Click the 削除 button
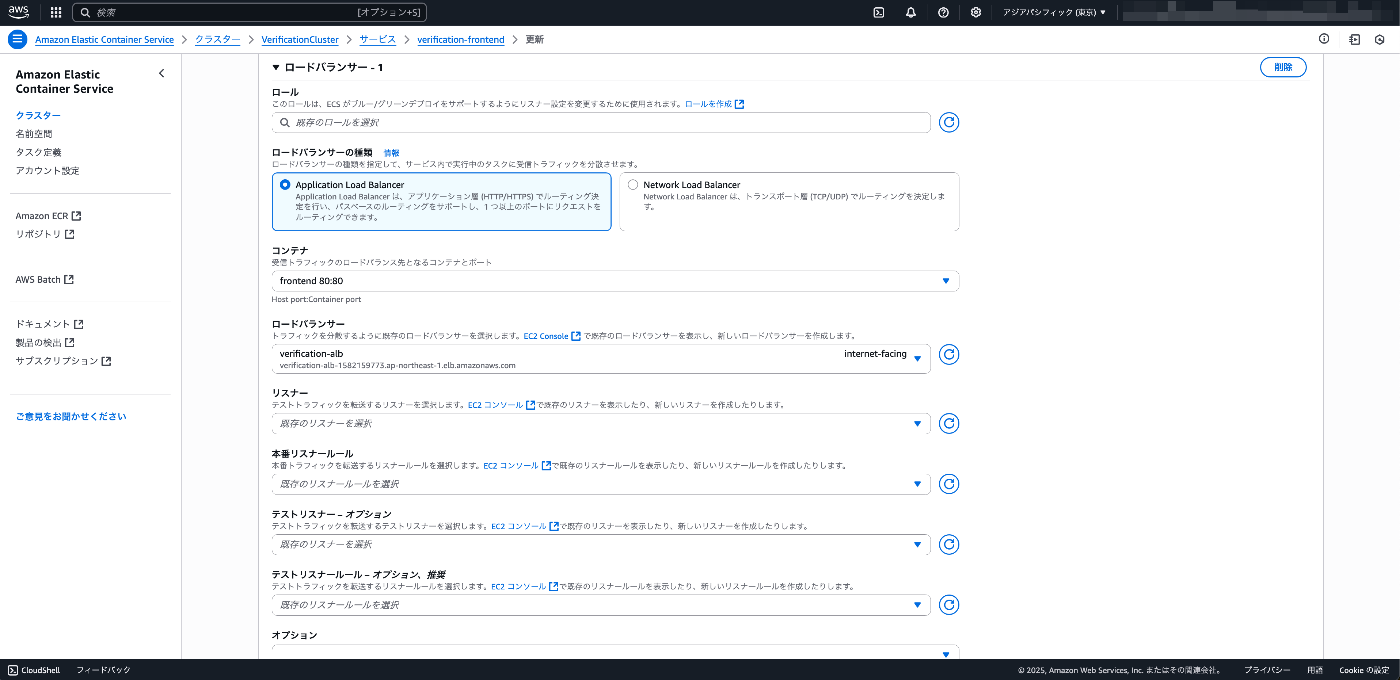This screenshot has width=1400, height=680. click(1283, 67)
